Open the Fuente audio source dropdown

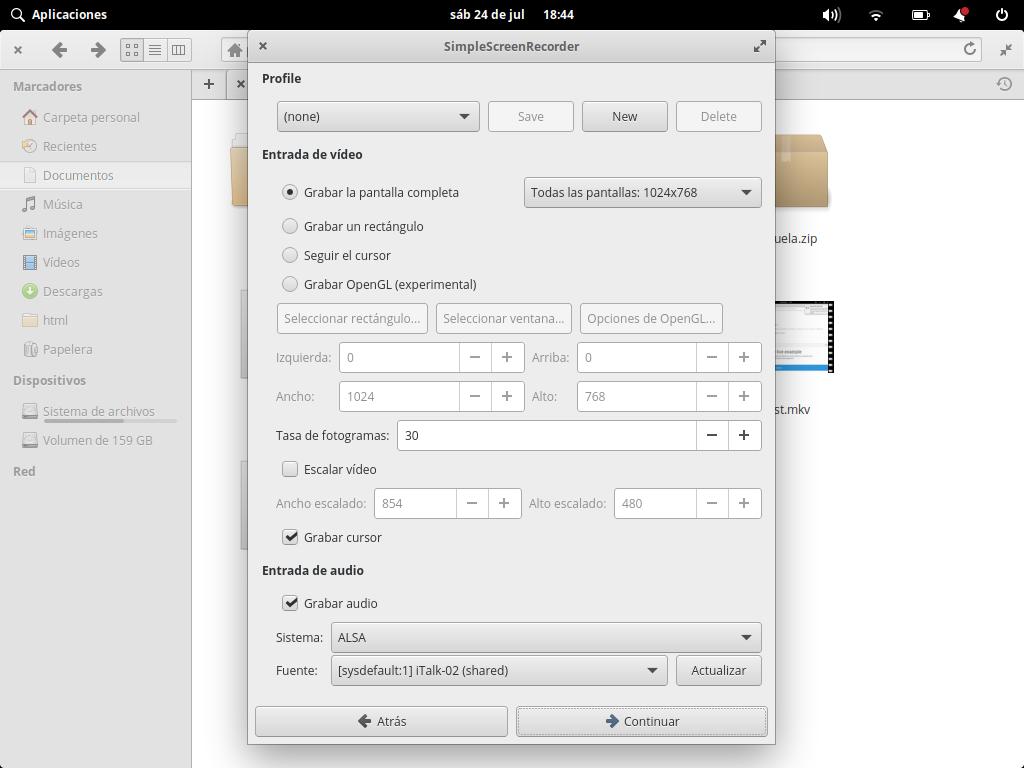click(499, 671)
